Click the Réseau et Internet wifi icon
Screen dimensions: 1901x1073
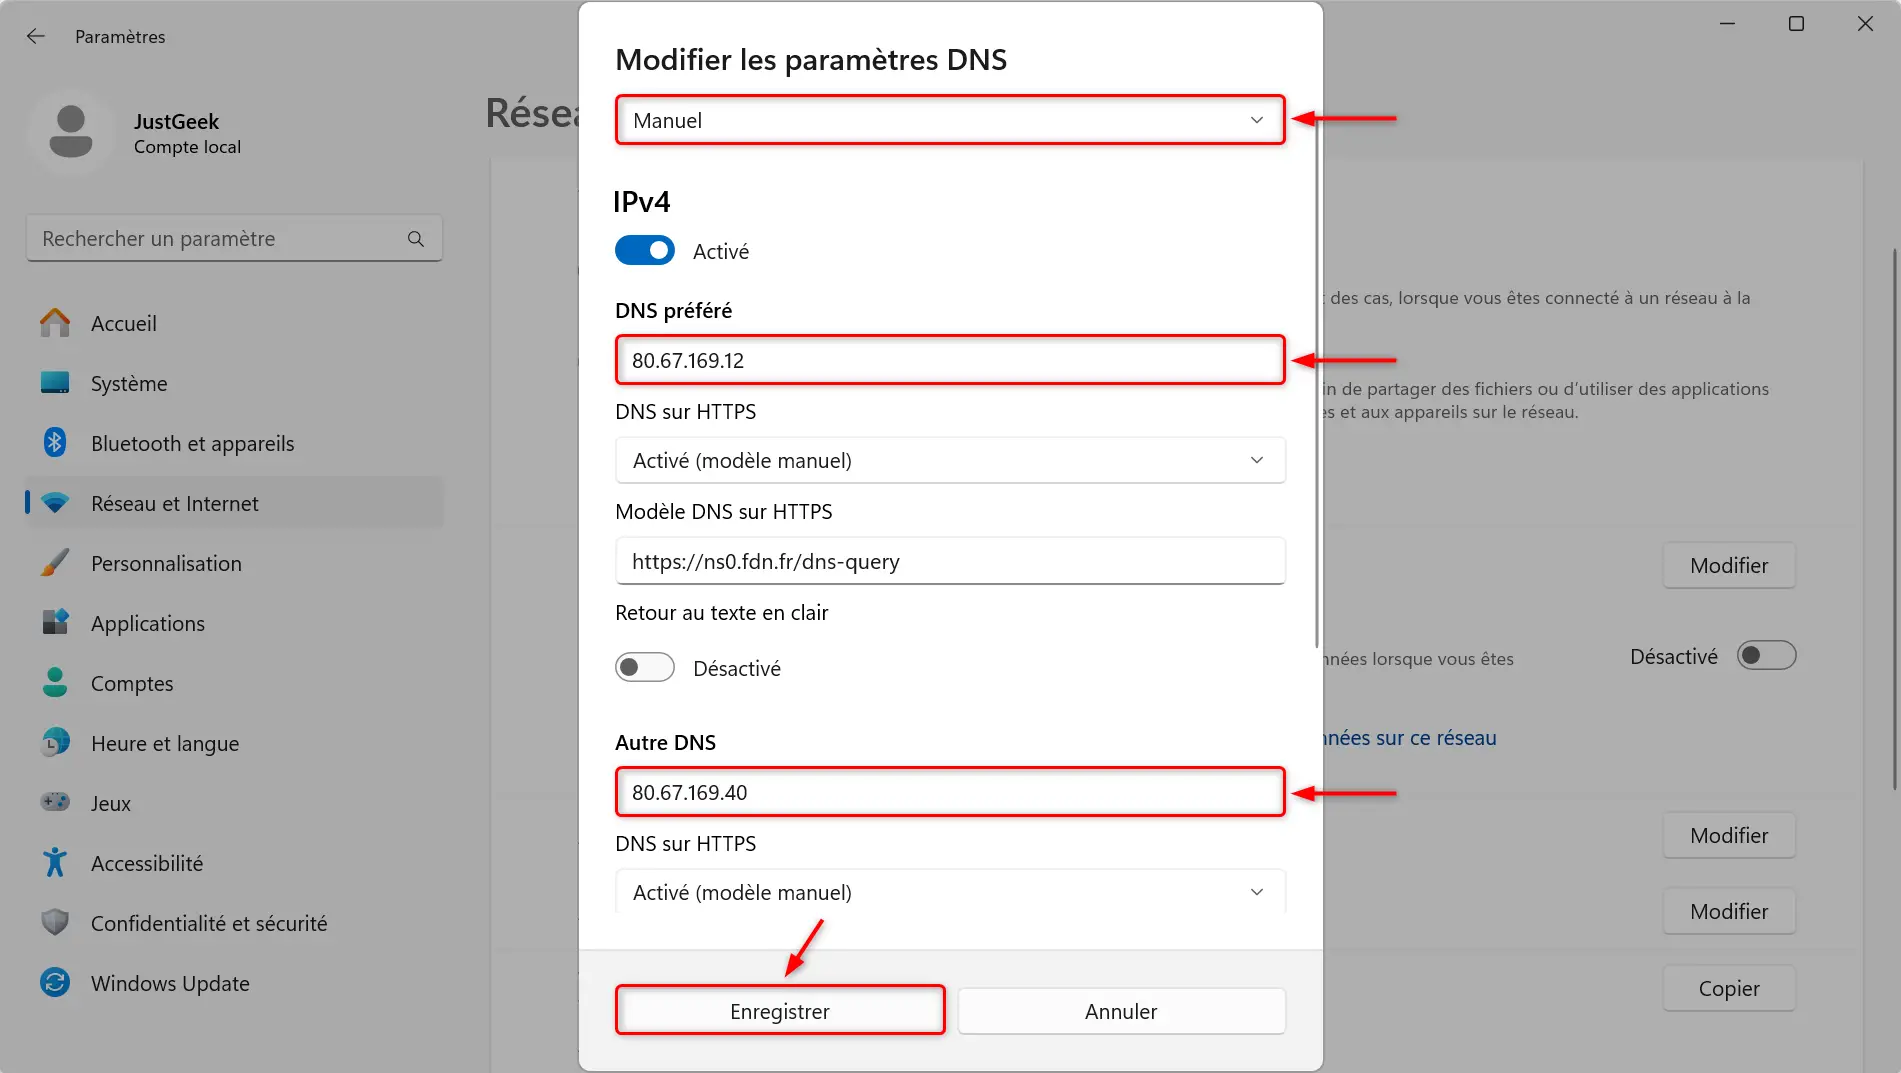point(55,503)
